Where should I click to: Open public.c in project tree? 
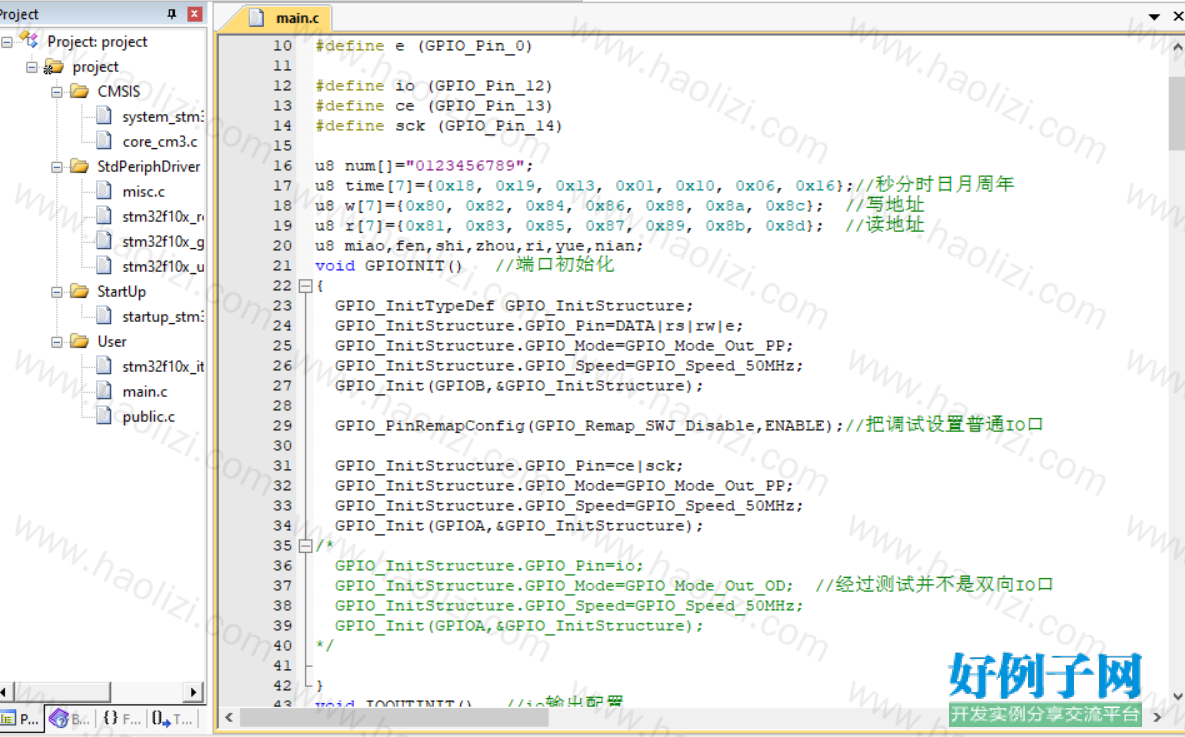(148, 416)
